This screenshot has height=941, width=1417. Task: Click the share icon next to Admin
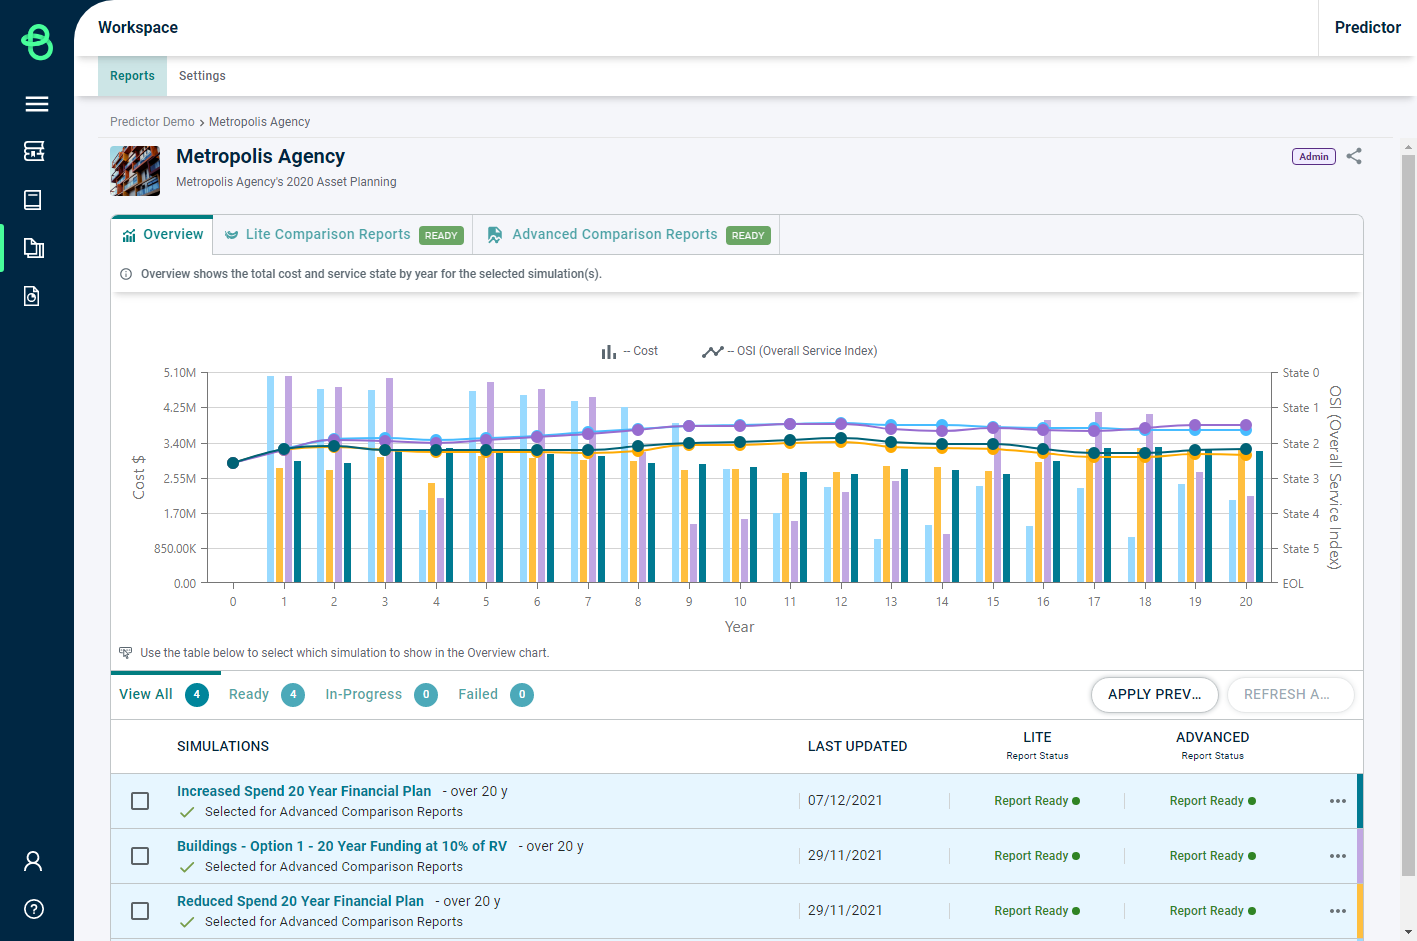1354,156
